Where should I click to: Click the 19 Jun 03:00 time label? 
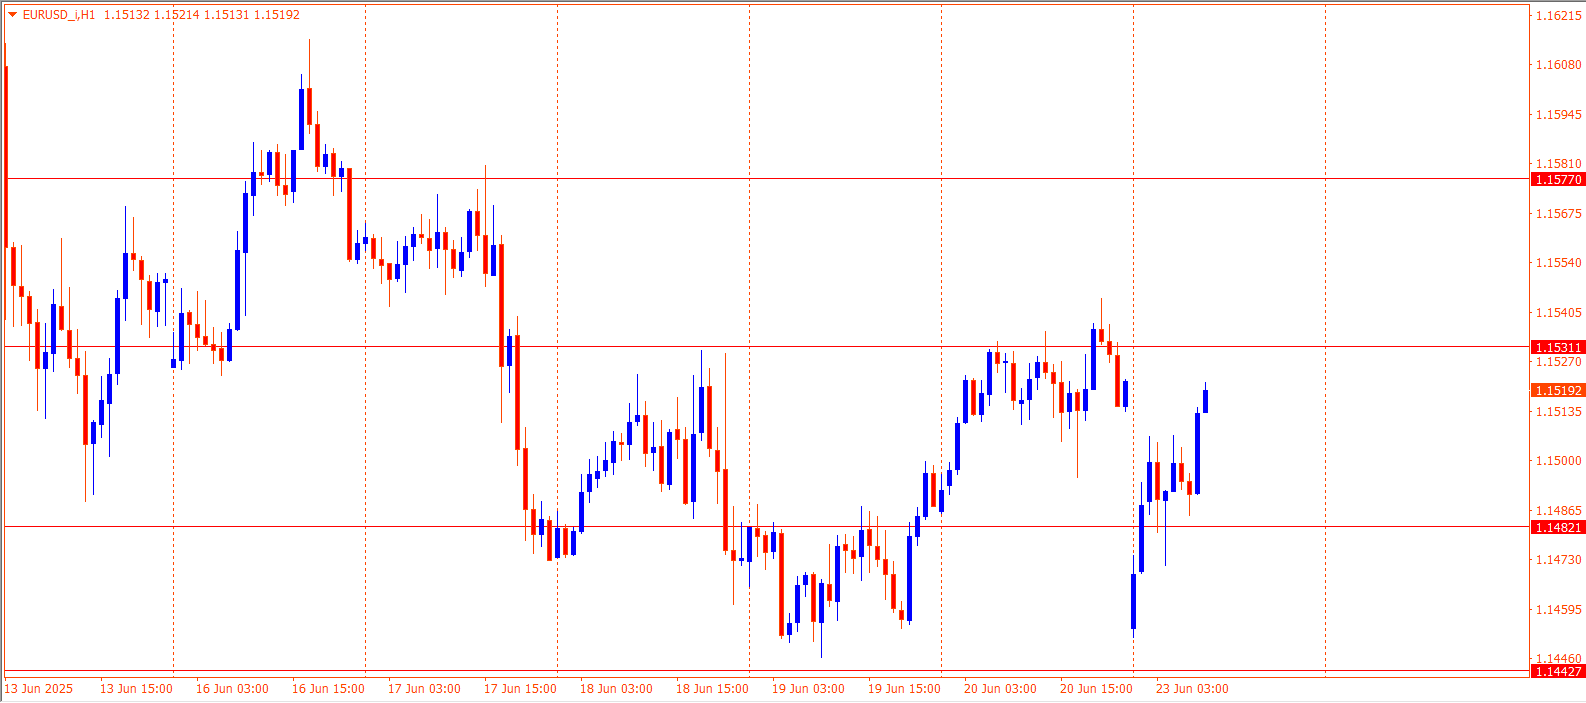tap(808, 689)
